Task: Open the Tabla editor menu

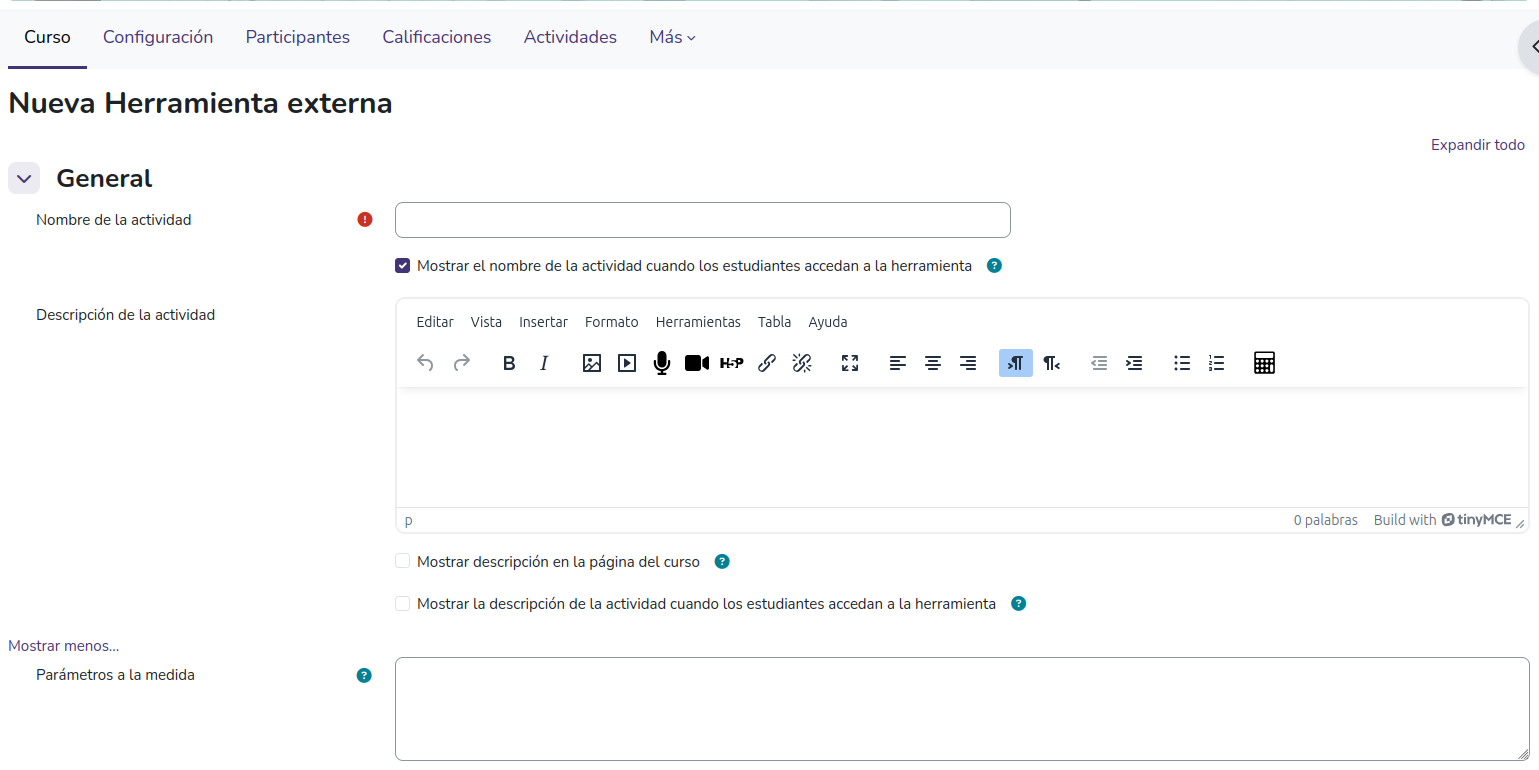Action: point(774,322)
